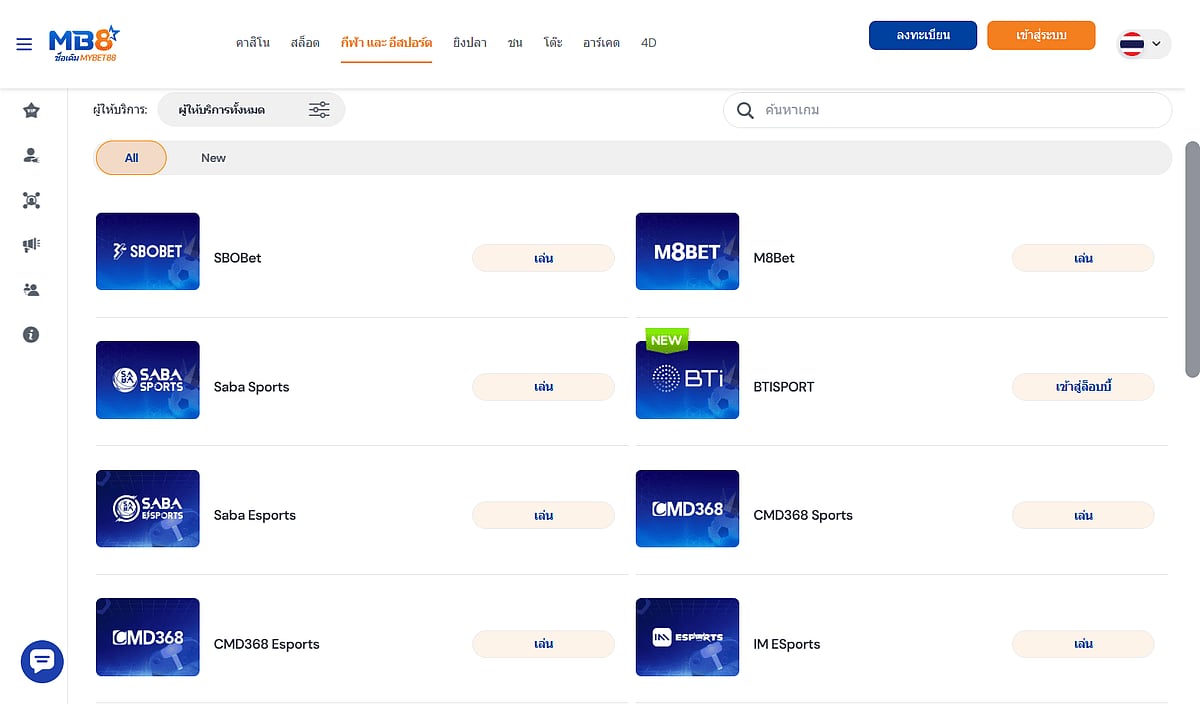The height and width of the screenshot is (704, 1200).
Task: Open the info sidebar icon
Action: (31, 335)
